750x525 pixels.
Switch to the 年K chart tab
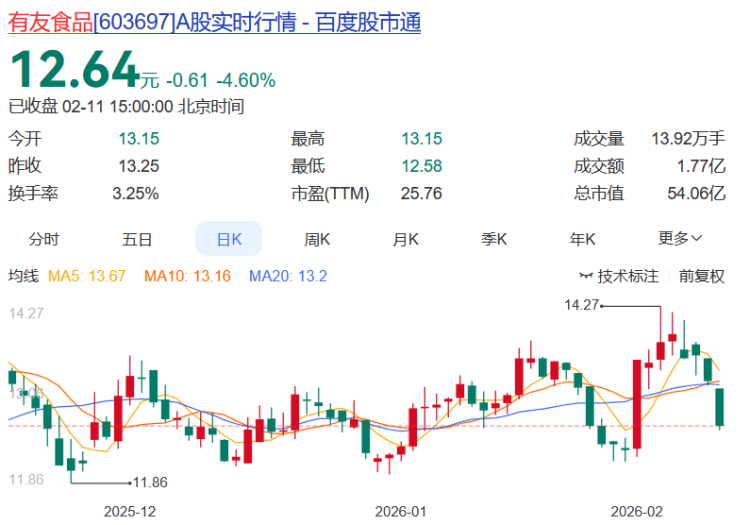(583, 239)
